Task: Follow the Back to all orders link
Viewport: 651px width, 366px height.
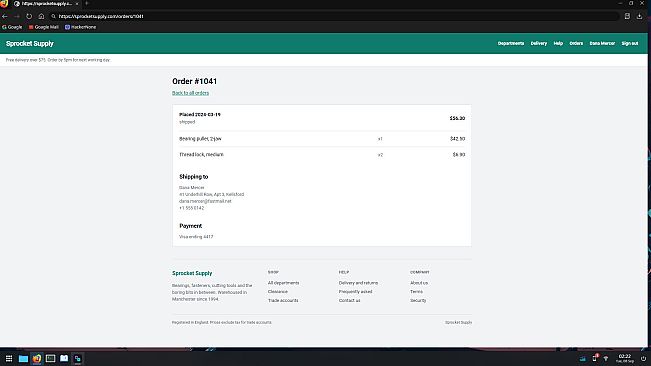Action: (x=190, y=93)
